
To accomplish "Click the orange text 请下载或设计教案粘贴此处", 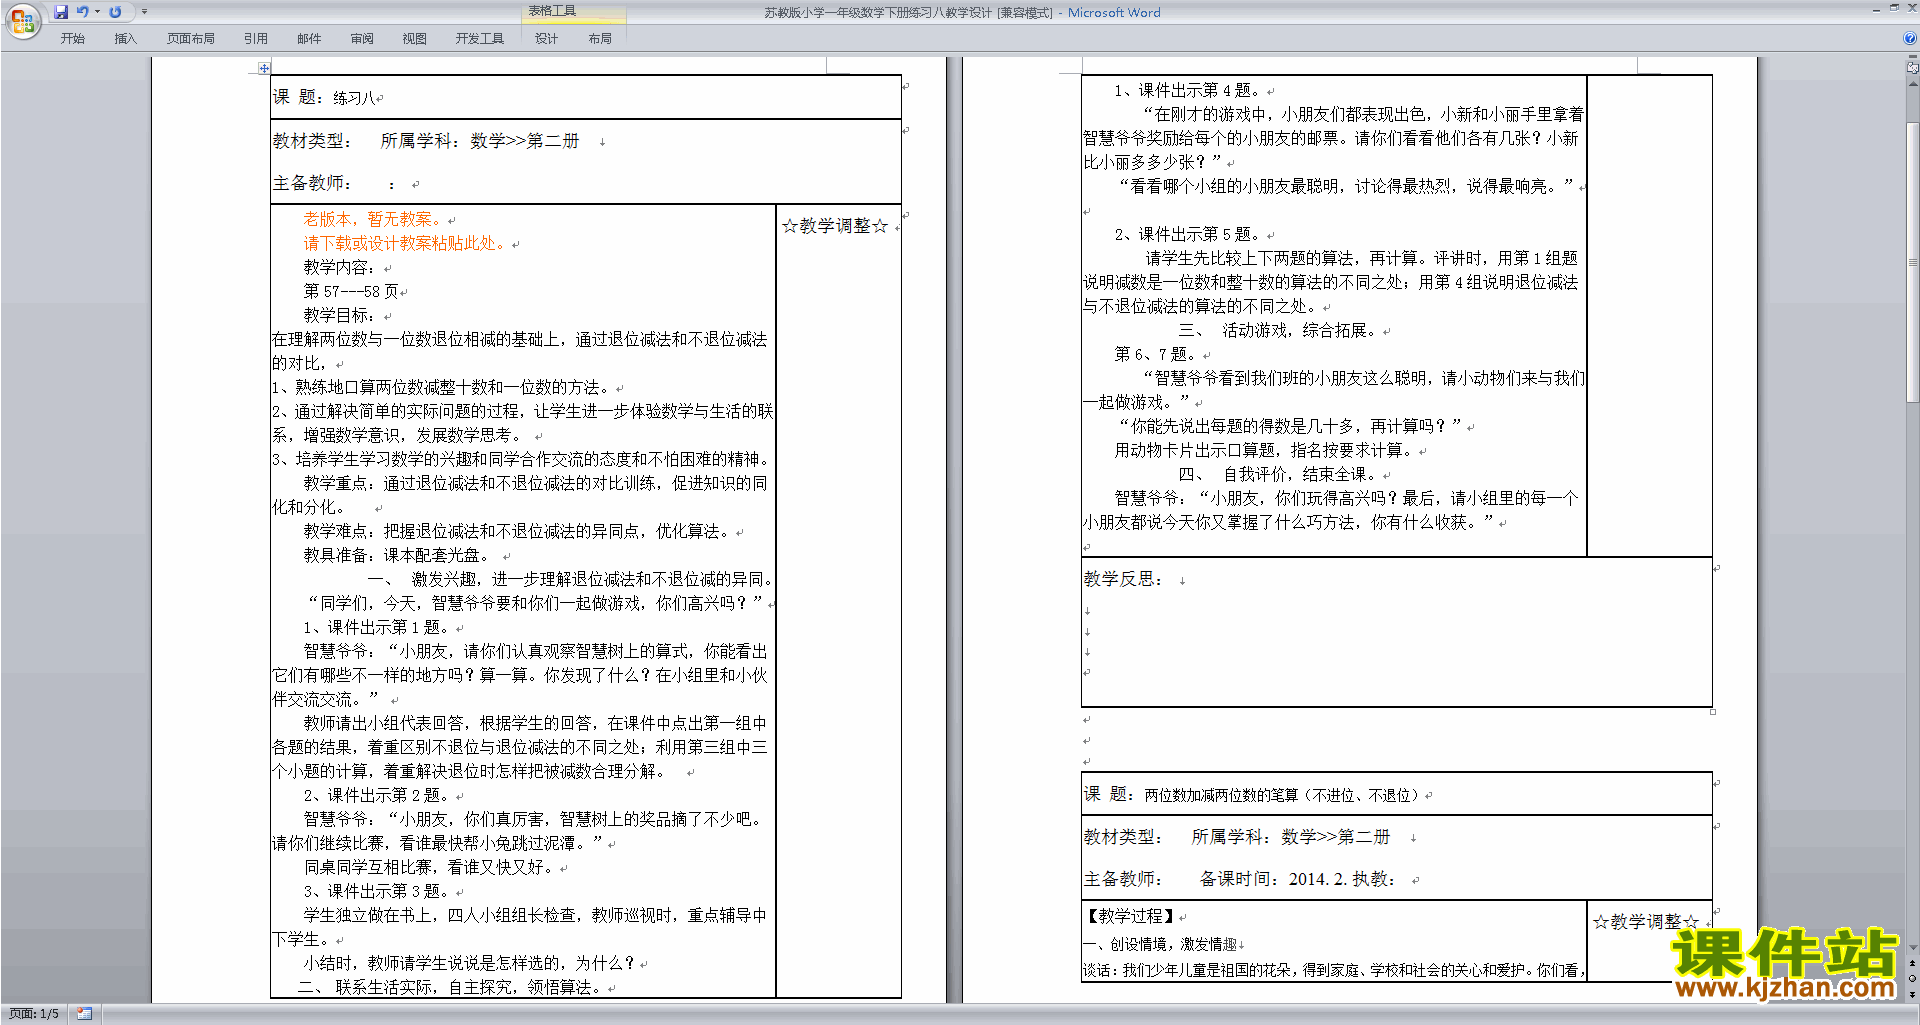I will [407, 243].
